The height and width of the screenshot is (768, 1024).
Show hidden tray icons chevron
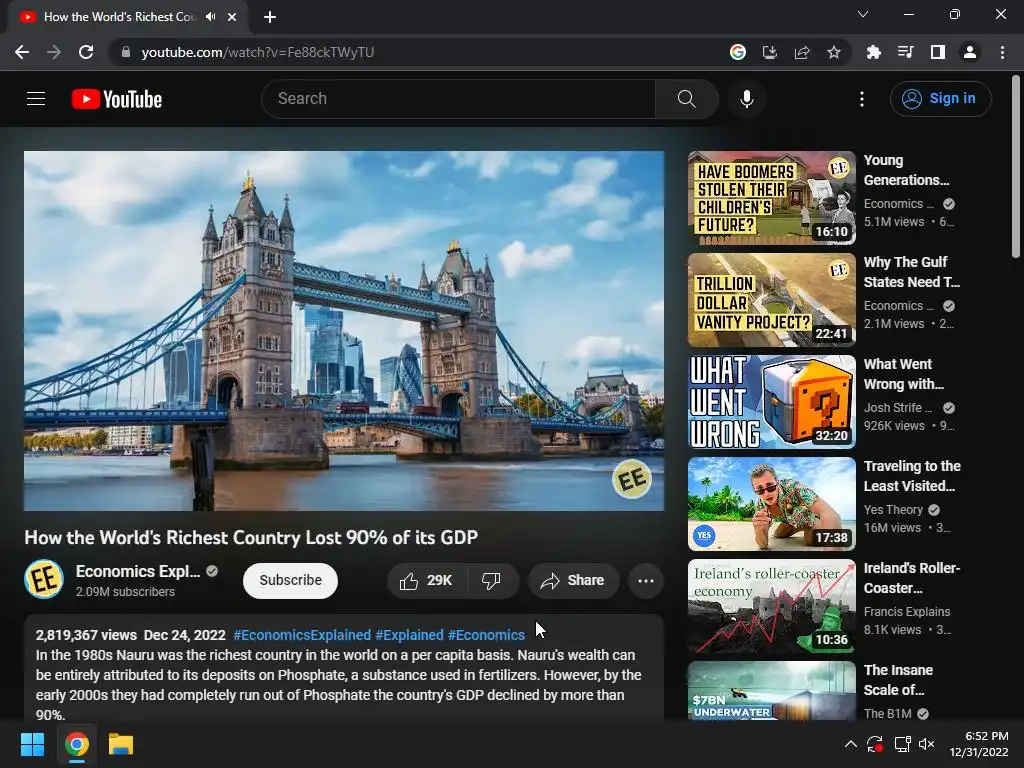click(850, 744)
